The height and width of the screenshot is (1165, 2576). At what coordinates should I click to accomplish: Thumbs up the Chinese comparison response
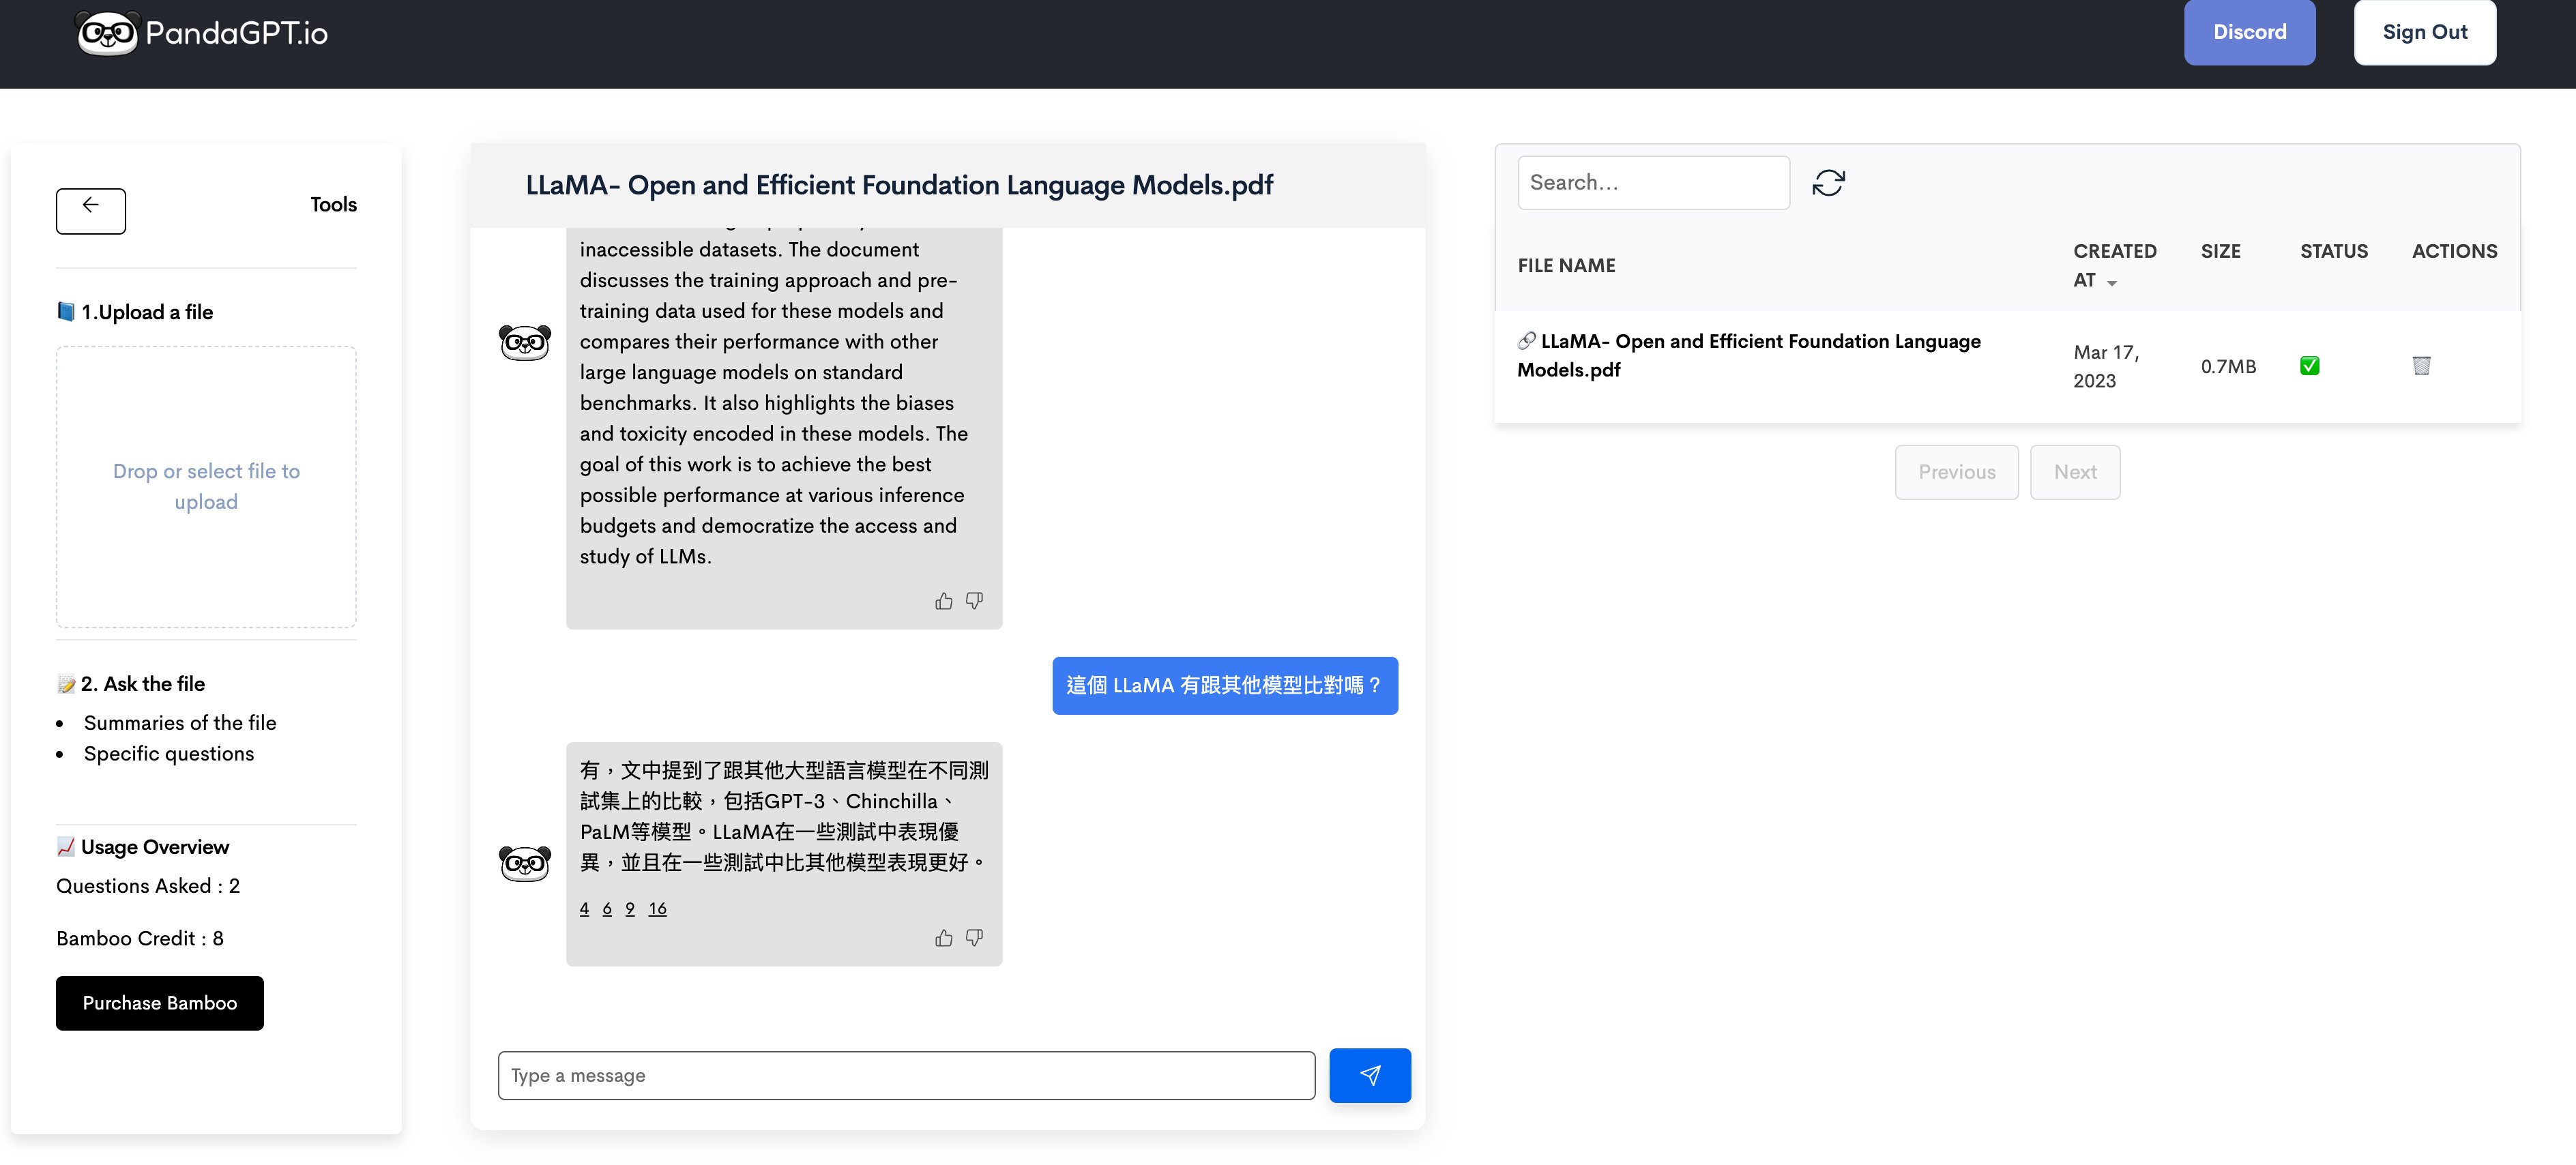[943, 937]
